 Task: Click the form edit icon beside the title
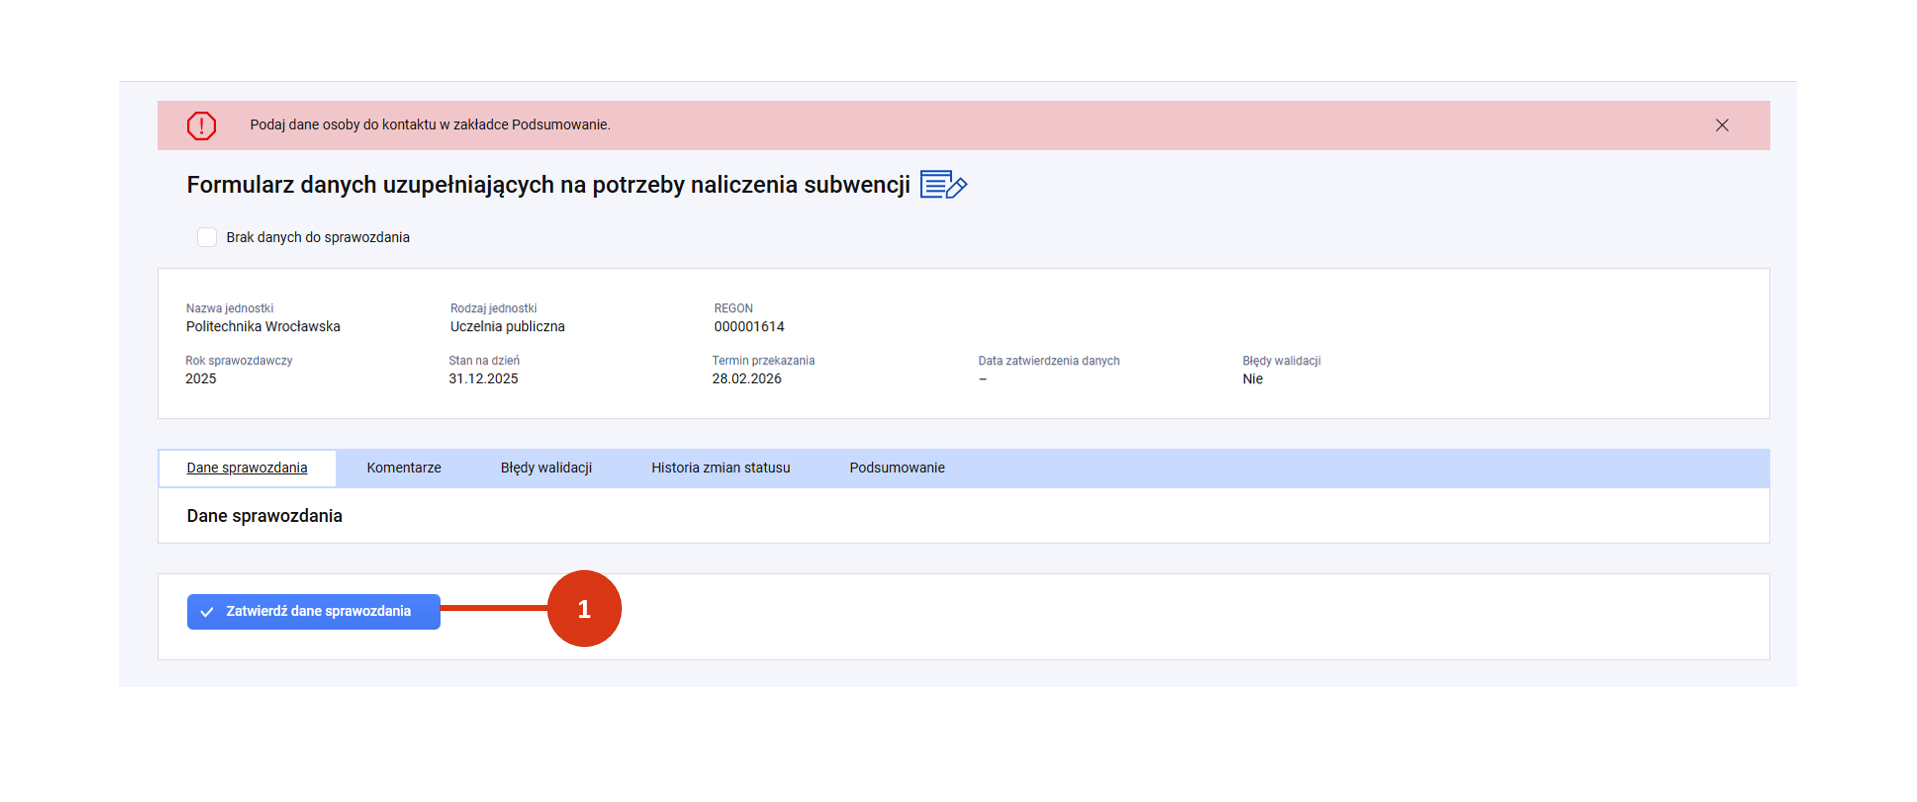[x=942, y=185]
